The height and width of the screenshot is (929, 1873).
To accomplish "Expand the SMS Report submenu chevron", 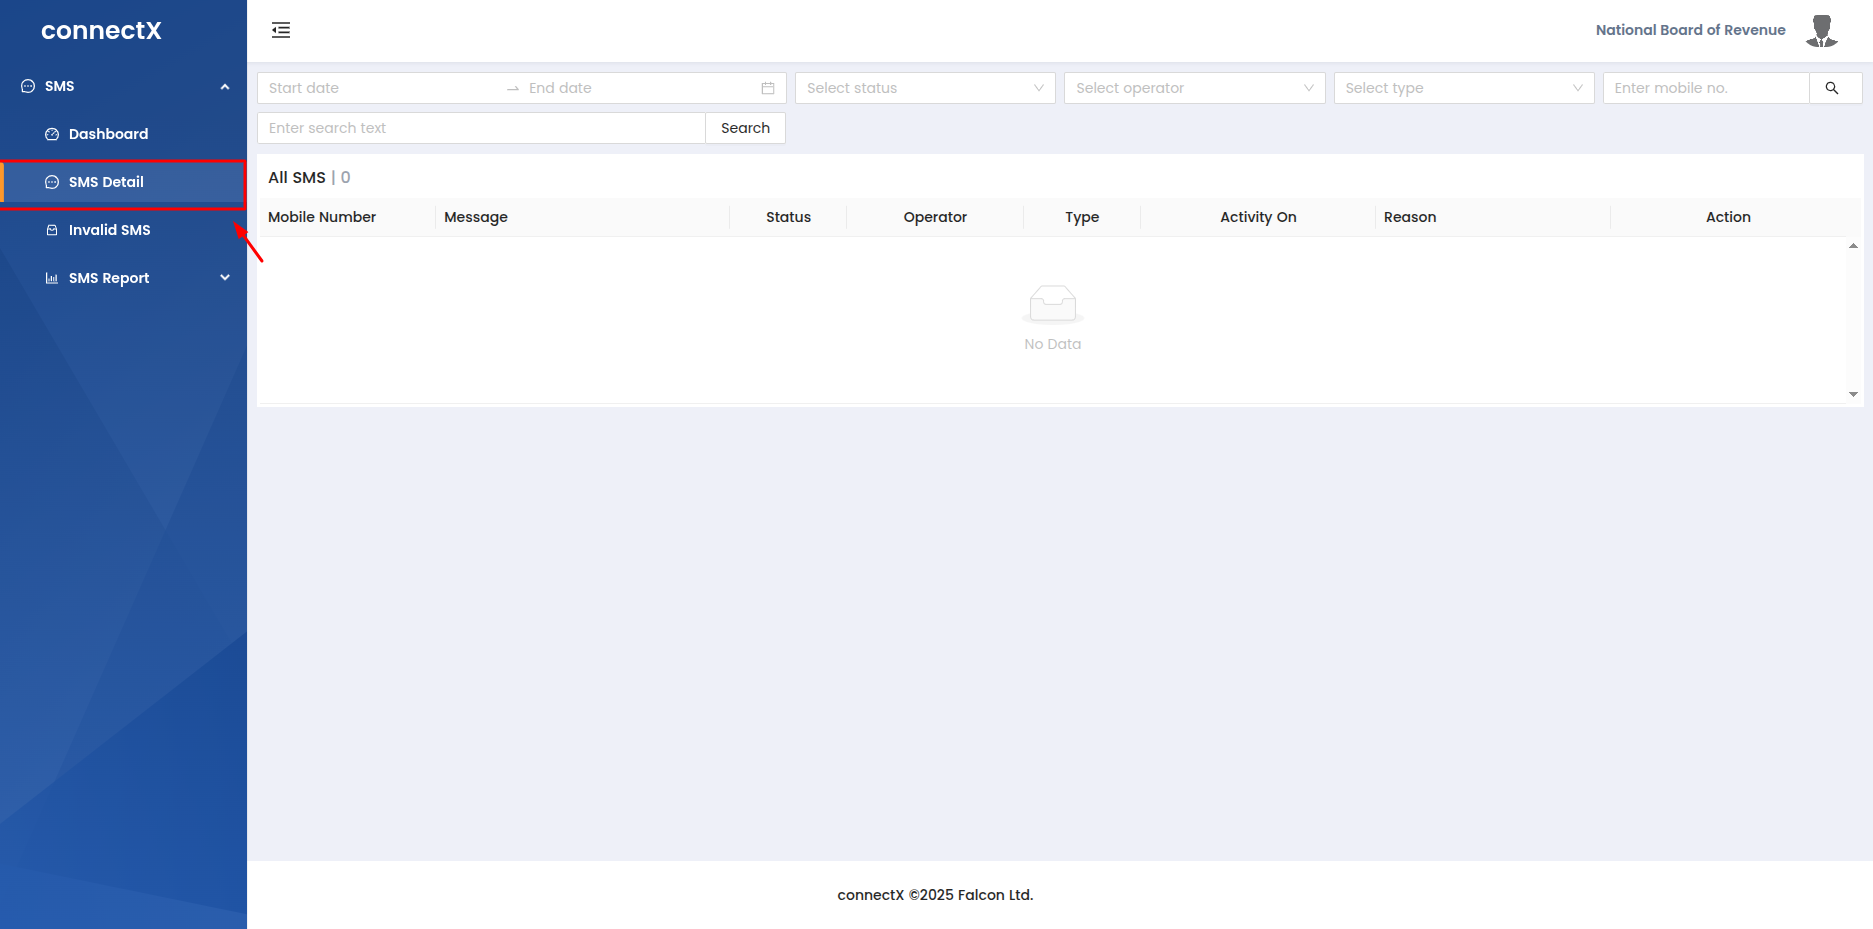I will [x=225, y=278].
